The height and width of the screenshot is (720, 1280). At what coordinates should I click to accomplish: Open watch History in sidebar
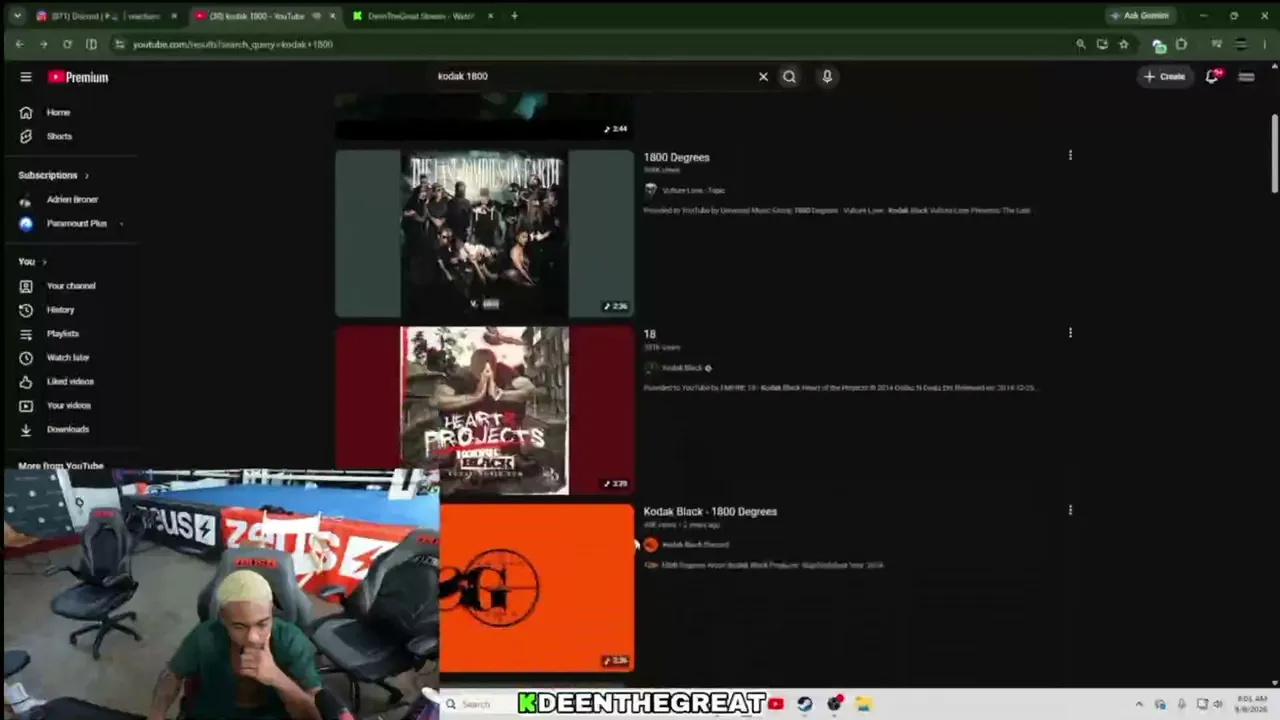click(60, 310)
